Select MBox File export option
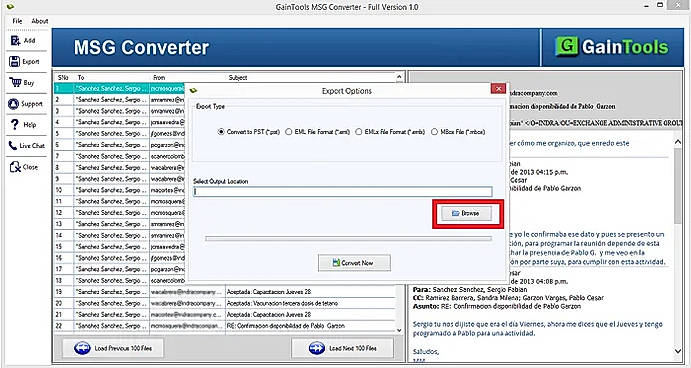The height and width of the screenshot is (368, 691). pyautogui.click(x=458, y=132)
